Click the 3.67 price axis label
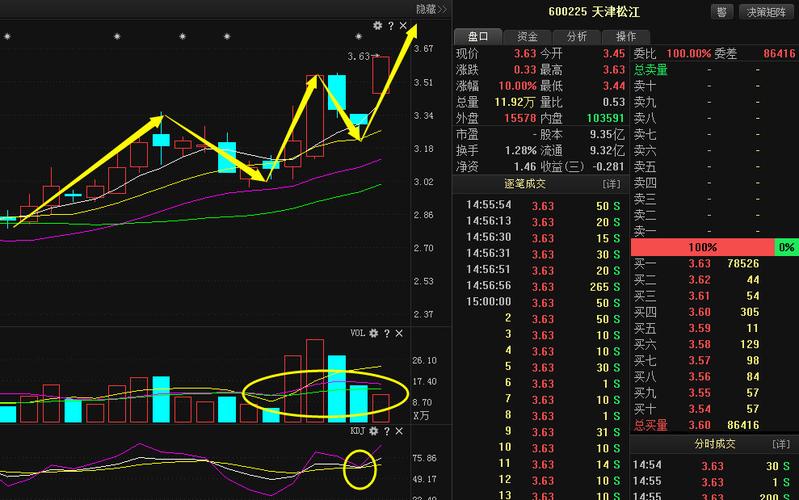The height and width of the screenshot is (500, 799). [423, 48]
